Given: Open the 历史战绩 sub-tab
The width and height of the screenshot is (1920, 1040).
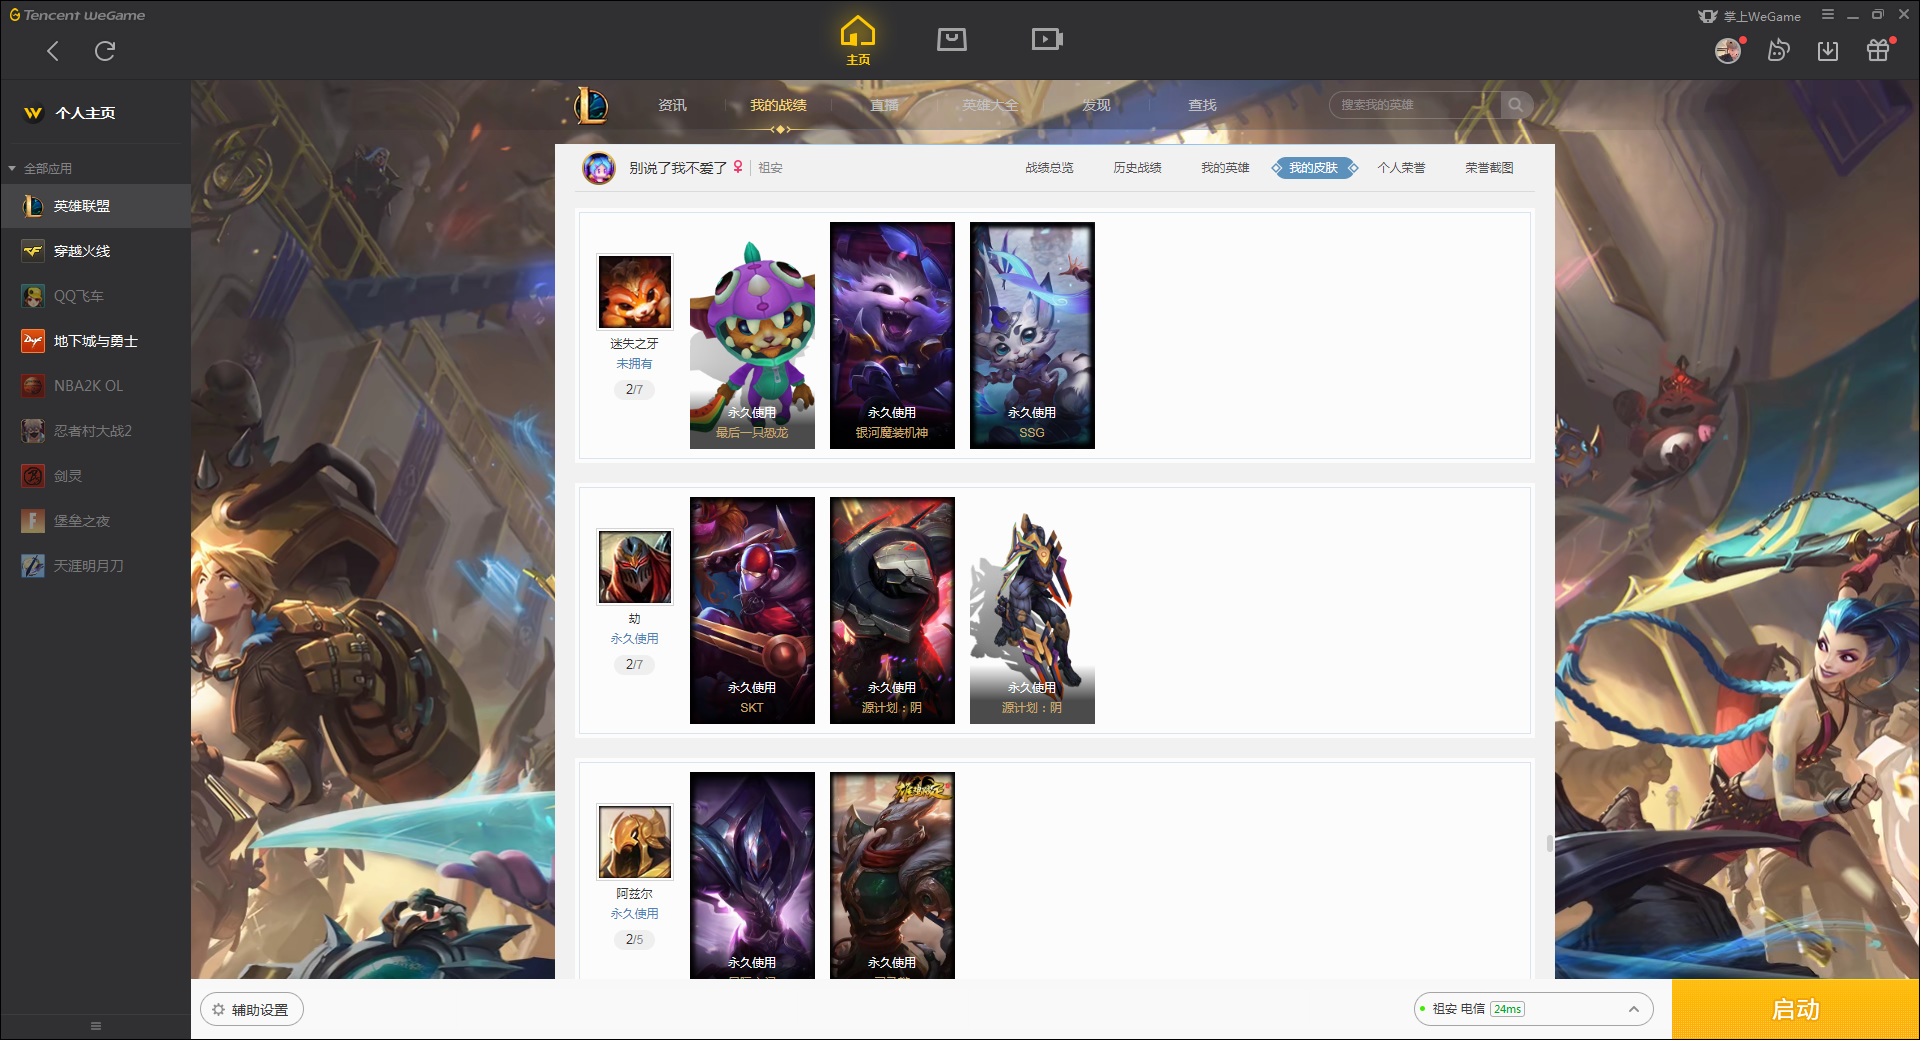Looking at the screenshot, I should (1137, 168).
